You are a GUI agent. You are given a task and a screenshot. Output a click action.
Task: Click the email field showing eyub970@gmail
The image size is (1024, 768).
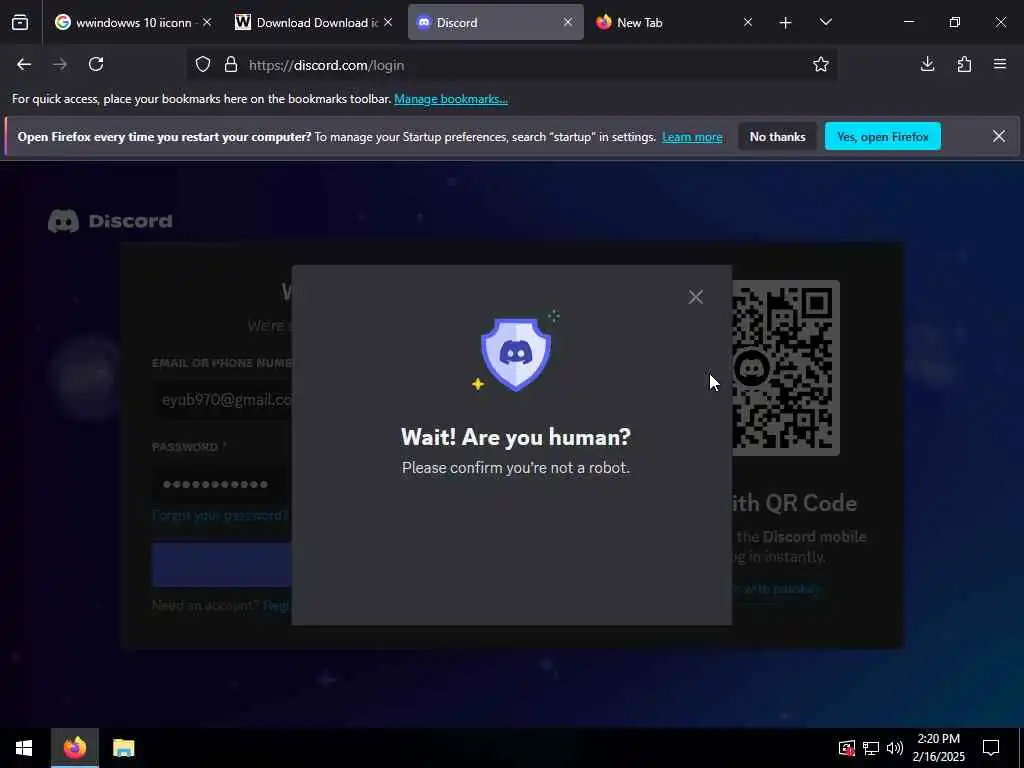pyautogui.click(x=222, y=400)
